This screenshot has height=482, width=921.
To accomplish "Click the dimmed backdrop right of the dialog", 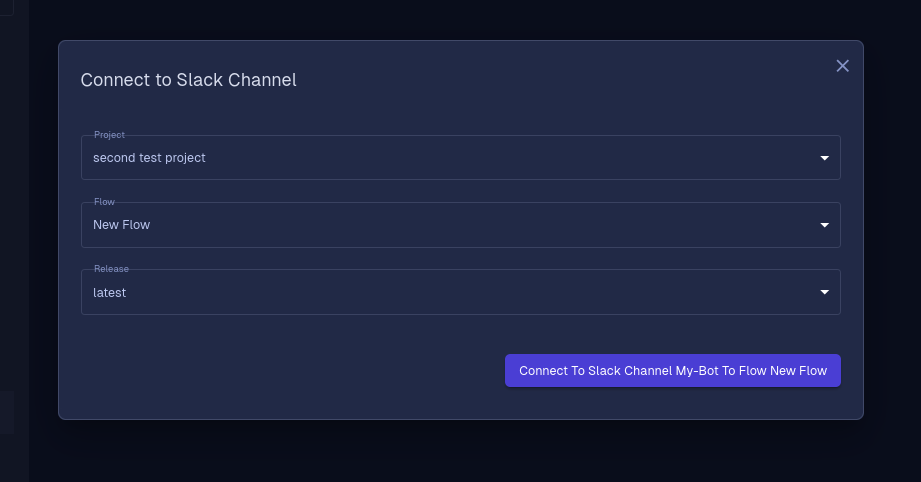I will pos(892,235).
